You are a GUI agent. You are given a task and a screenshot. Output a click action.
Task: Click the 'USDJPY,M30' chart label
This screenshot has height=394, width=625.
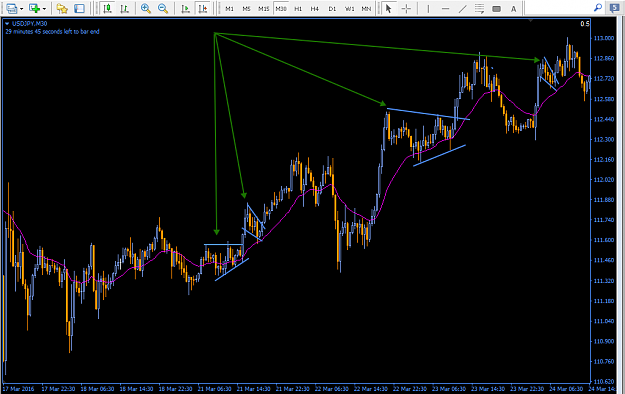tap(29, 24)
